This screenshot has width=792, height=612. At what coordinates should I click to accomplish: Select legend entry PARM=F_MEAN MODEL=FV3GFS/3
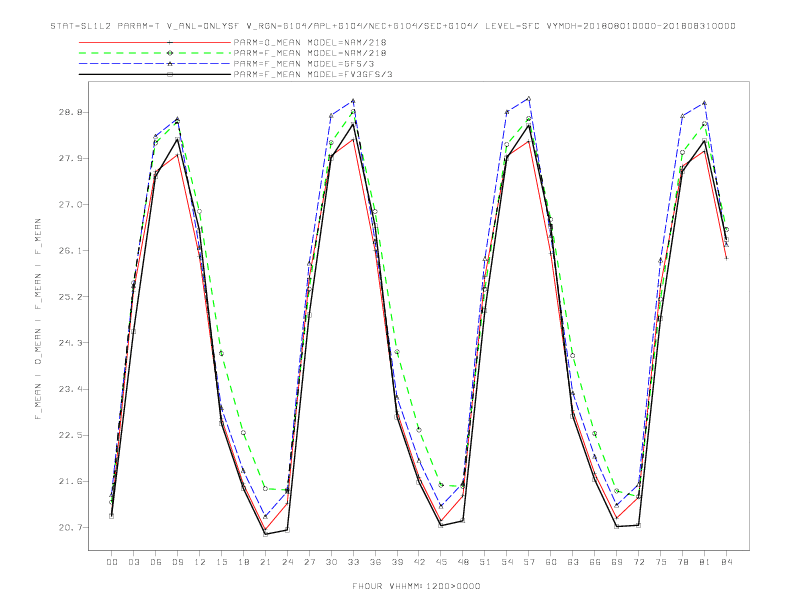313,74
